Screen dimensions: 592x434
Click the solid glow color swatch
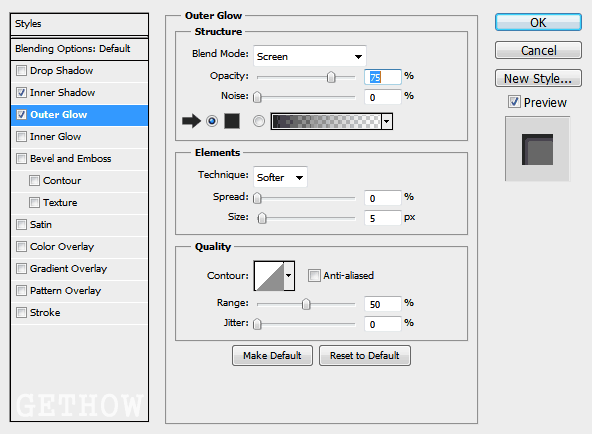[x=232, y=121]
